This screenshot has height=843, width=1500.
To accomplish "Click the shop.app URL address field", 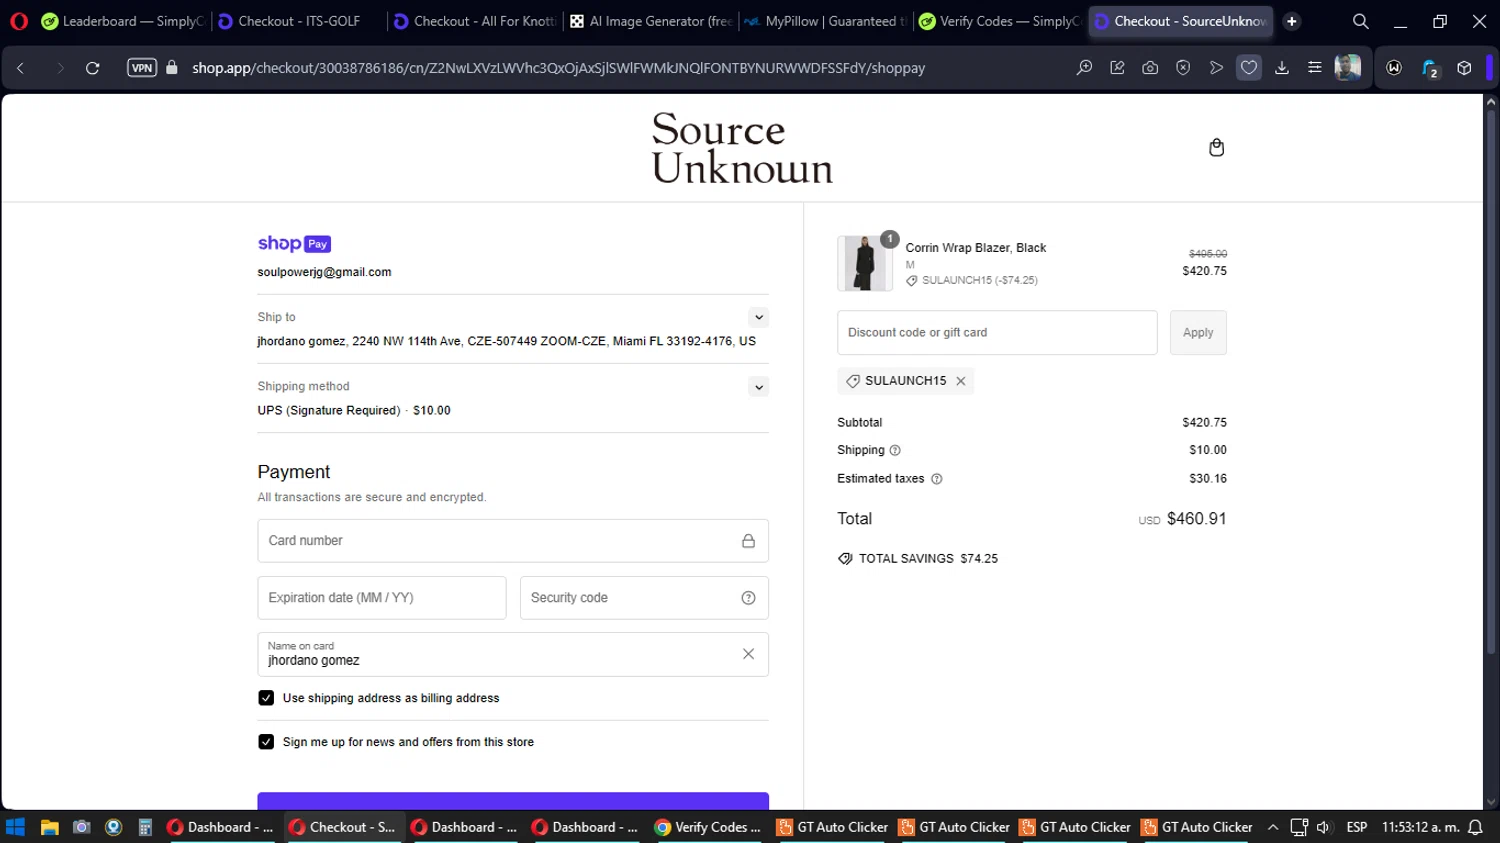I will 558,68.
